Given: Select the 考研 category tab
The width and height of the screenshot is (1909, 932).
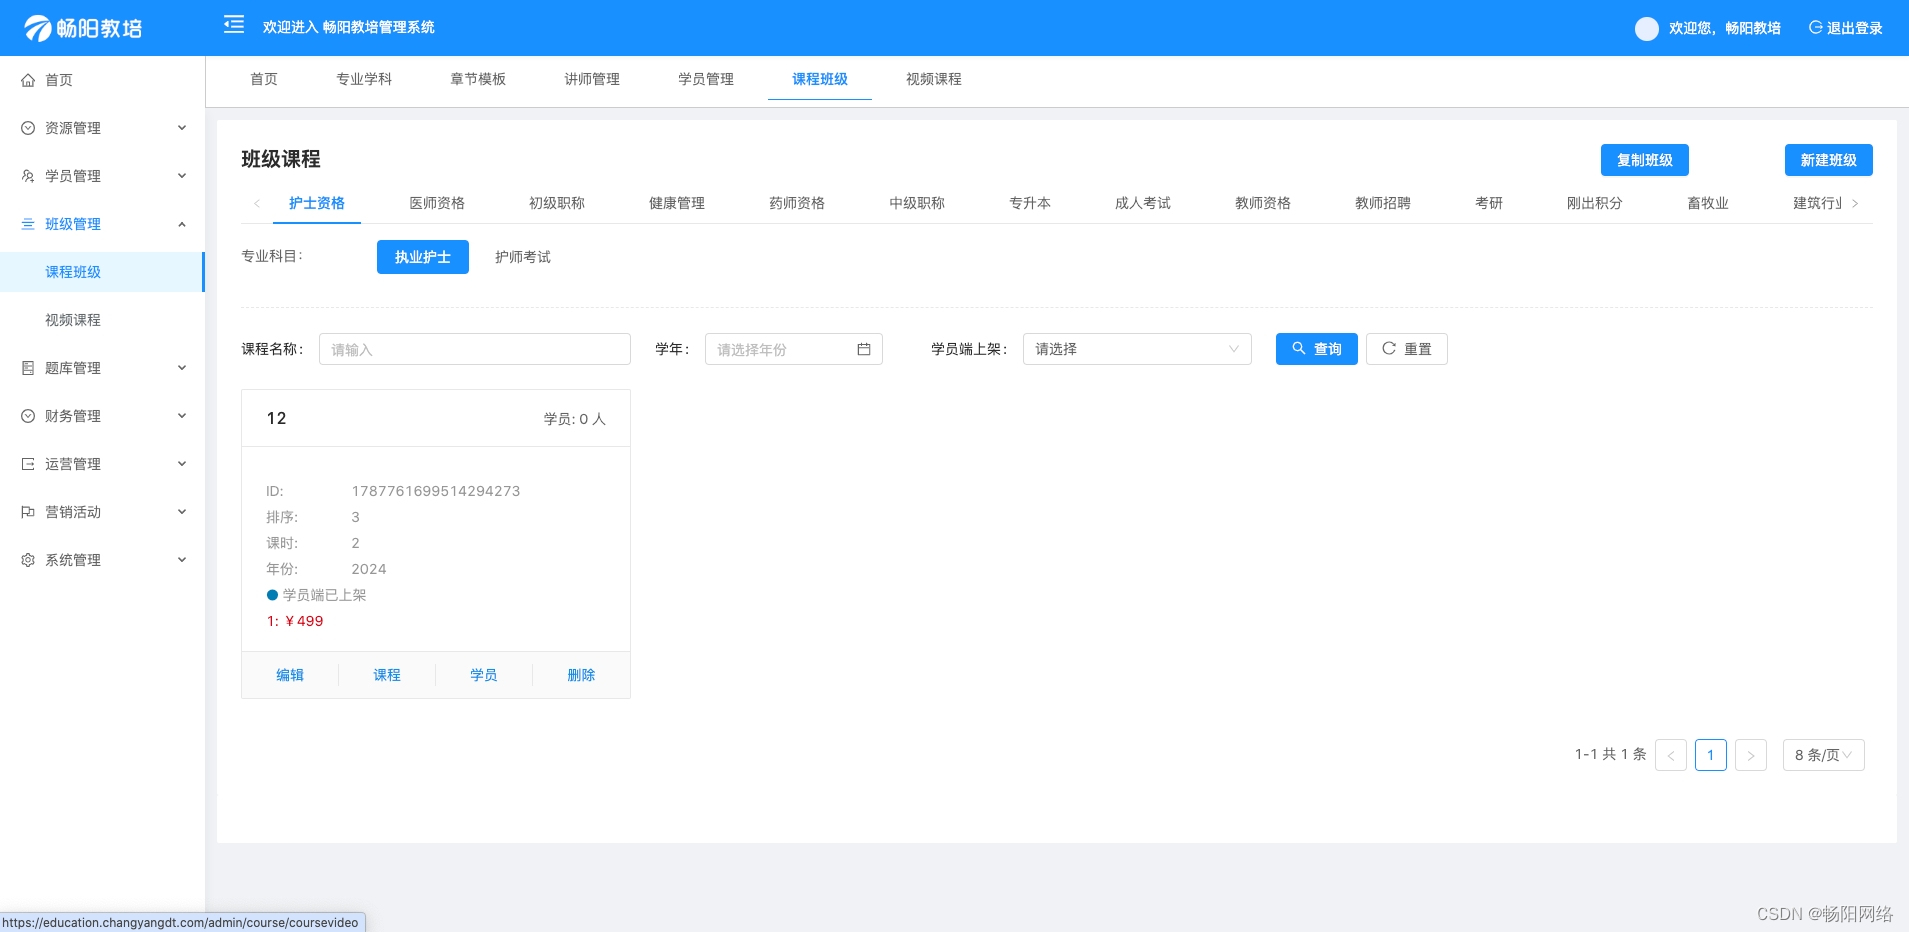Looking at the screenshot, I should click(1489, 203).
